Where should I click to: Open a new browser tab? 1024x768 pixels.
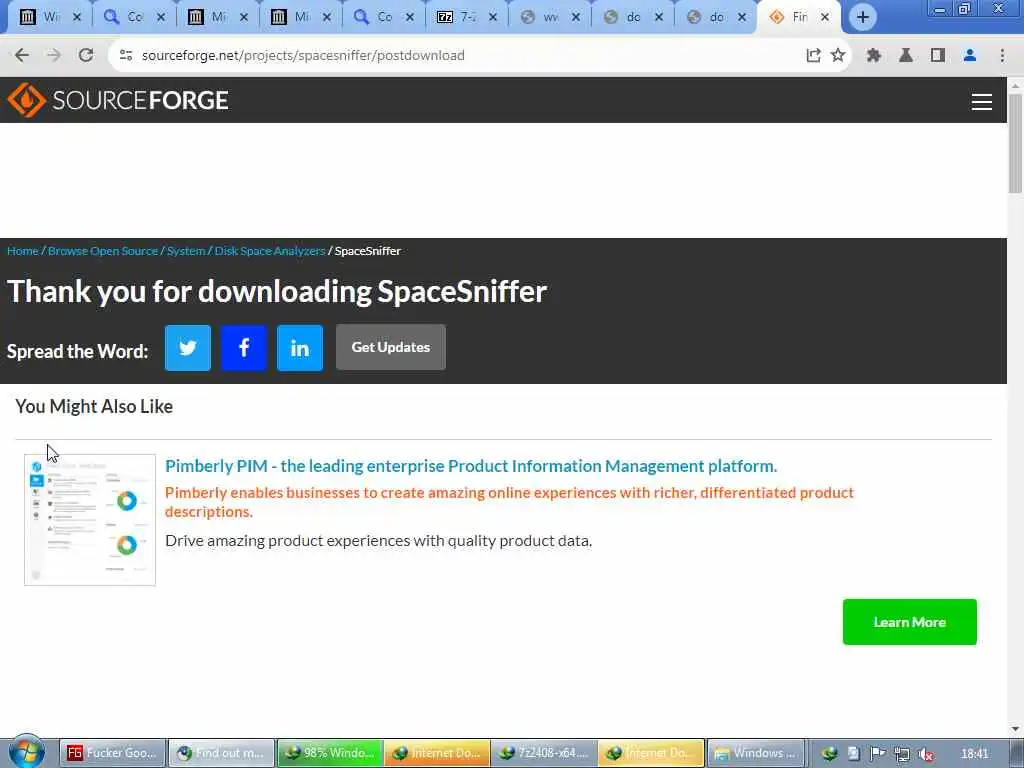point(863,17)
